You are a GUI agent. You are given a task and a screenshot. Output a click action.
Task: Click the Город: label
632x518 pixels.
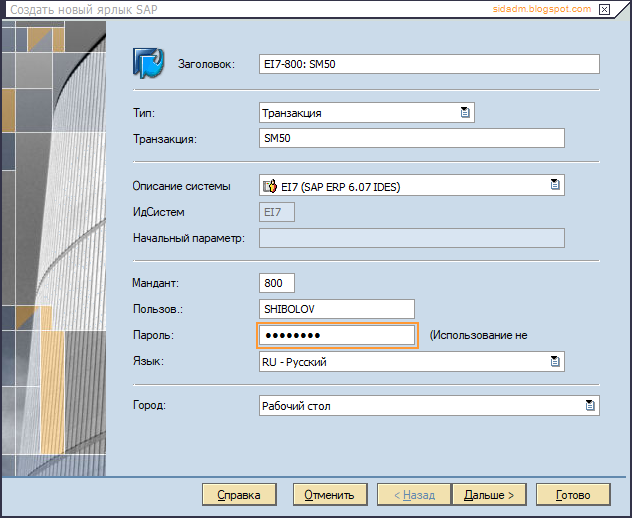tap(149, 405)
